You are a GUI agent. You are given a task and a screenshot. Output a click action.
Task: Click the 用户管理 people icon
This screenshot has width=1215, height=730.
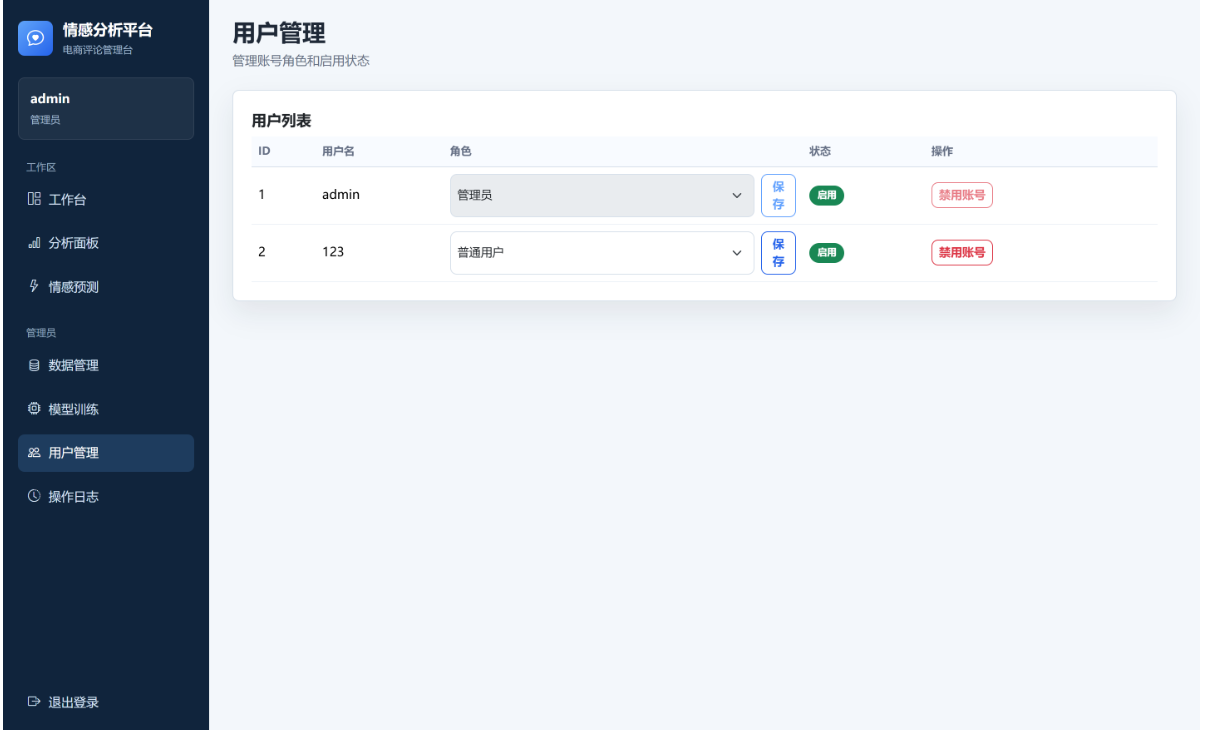pyautogui.click(x=34, y=453)
